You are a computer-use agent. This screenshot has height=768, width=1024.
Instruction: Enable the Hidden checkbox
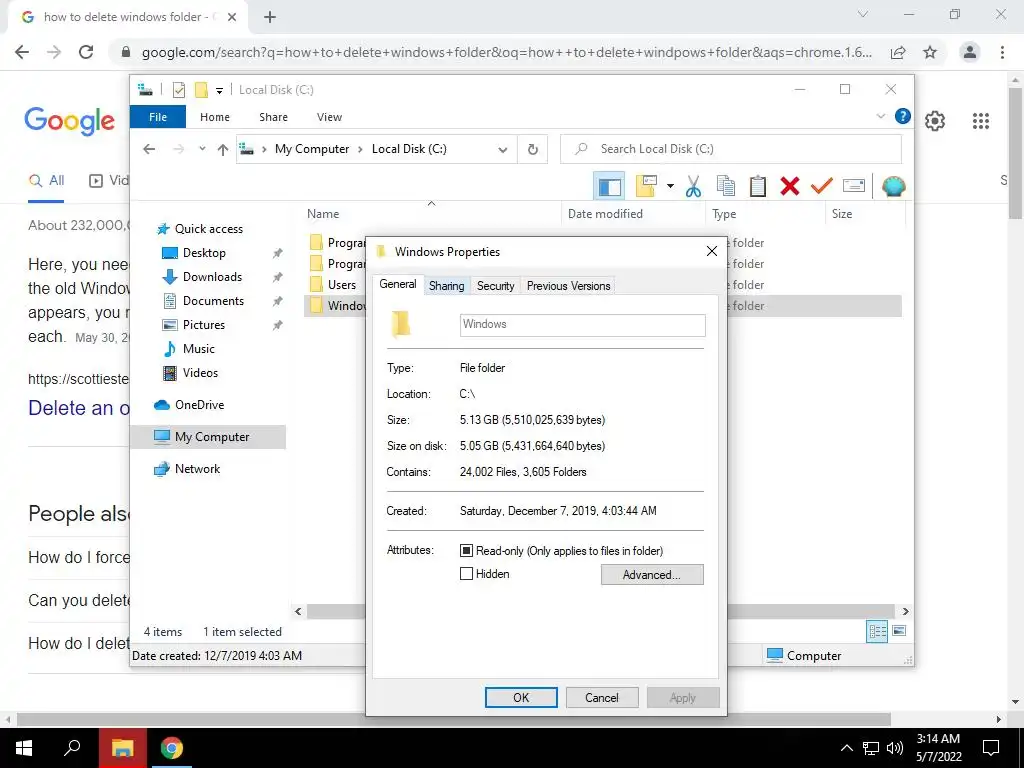[x=466, y=574]
